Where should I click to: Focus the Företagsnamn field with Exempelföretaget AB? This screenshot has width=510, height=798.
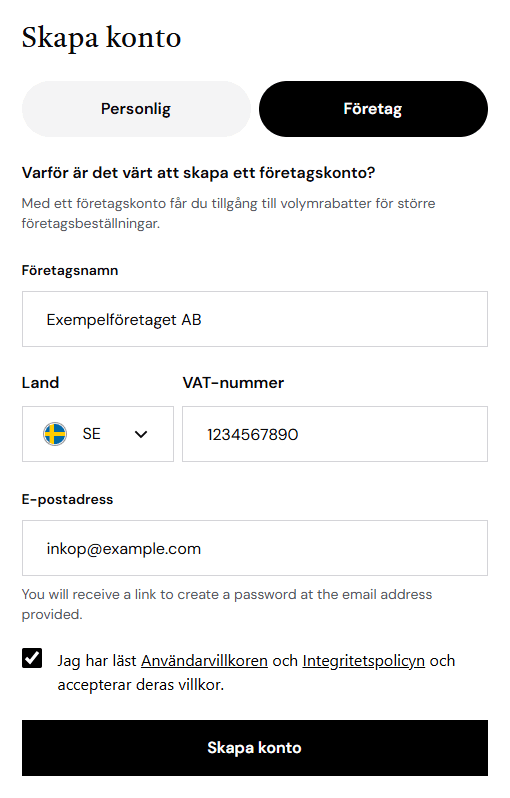tap(254, 319)
